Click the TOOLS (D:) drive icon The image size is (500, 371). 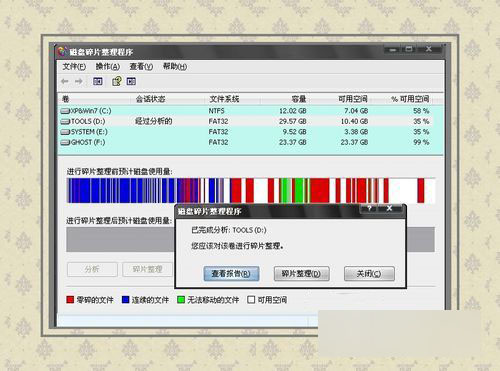click(x=65, y=122)
